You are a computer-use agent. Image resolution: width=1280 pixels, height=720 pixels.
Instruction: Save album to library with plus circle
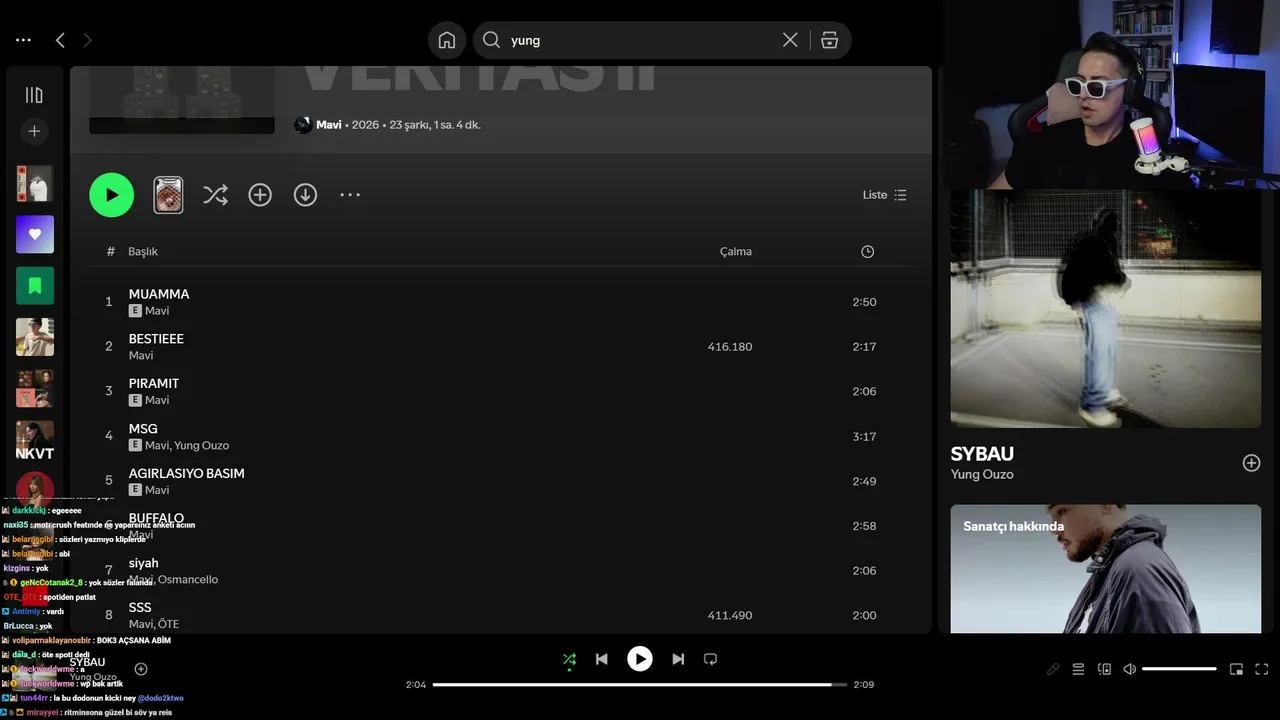tap(260, 195)
